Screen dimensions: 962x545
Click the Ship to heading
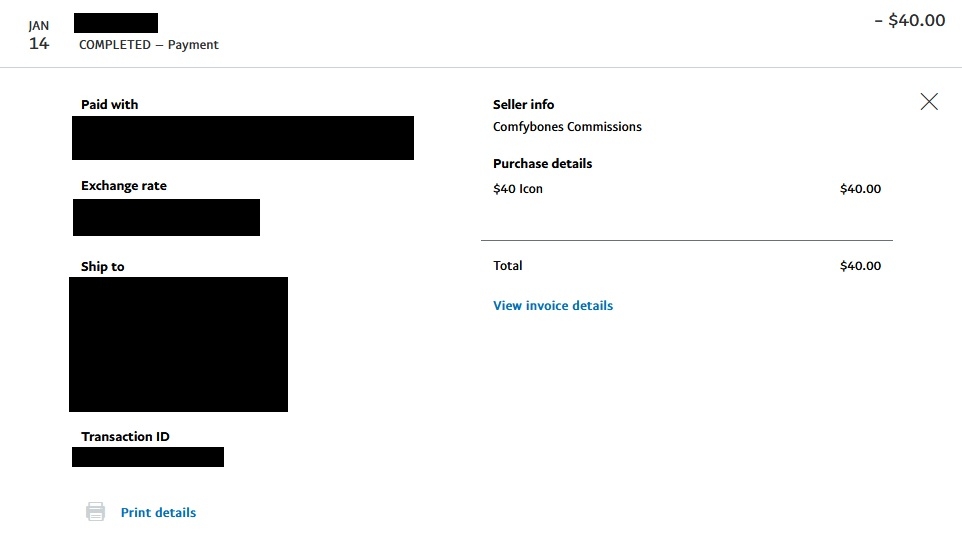point(103,267)
